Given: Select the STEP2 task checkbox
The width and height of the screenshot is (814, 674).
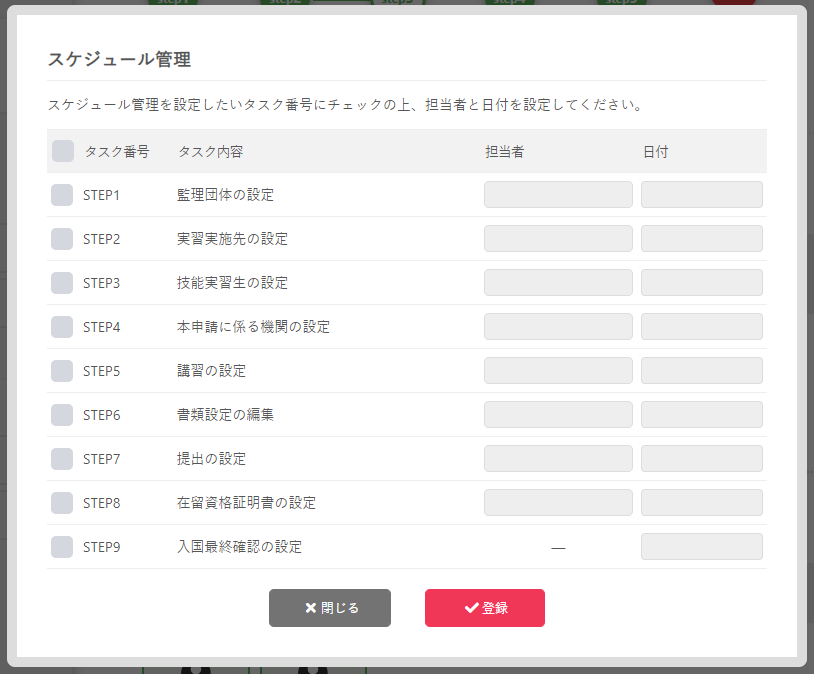Looking at the screenshot, I should pos(62,239).
